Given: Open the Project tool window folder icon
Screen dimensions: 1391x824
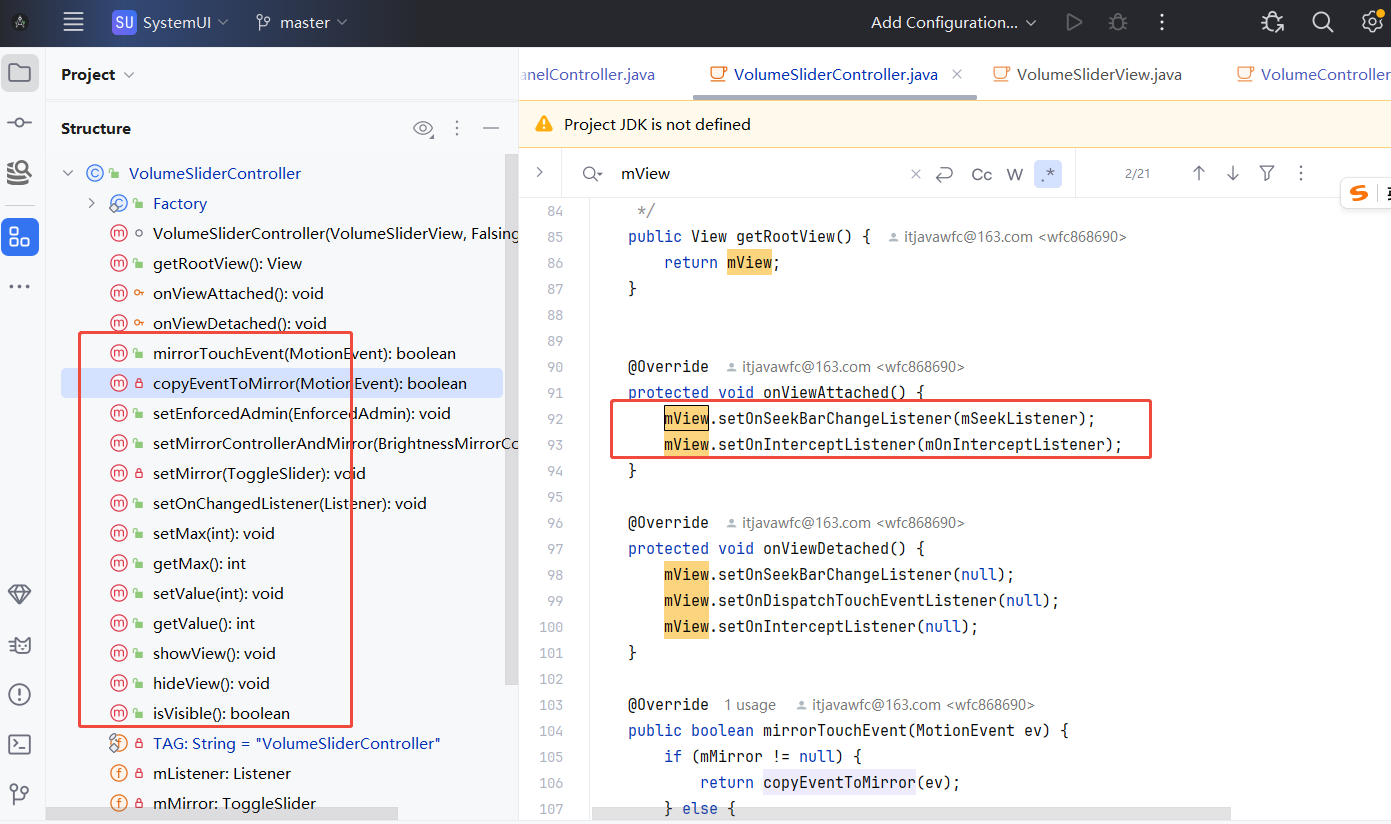Looking at the screenshot, I should (20, 73).
